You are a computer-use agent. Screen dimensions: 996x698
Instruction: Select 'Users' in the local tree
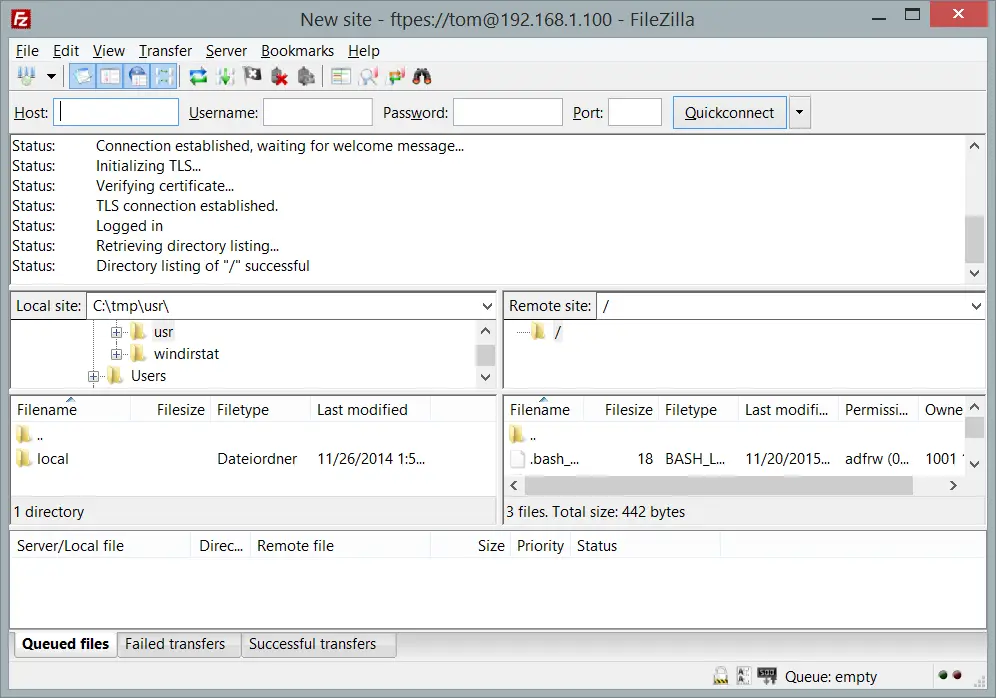click(x=148, y=376)
